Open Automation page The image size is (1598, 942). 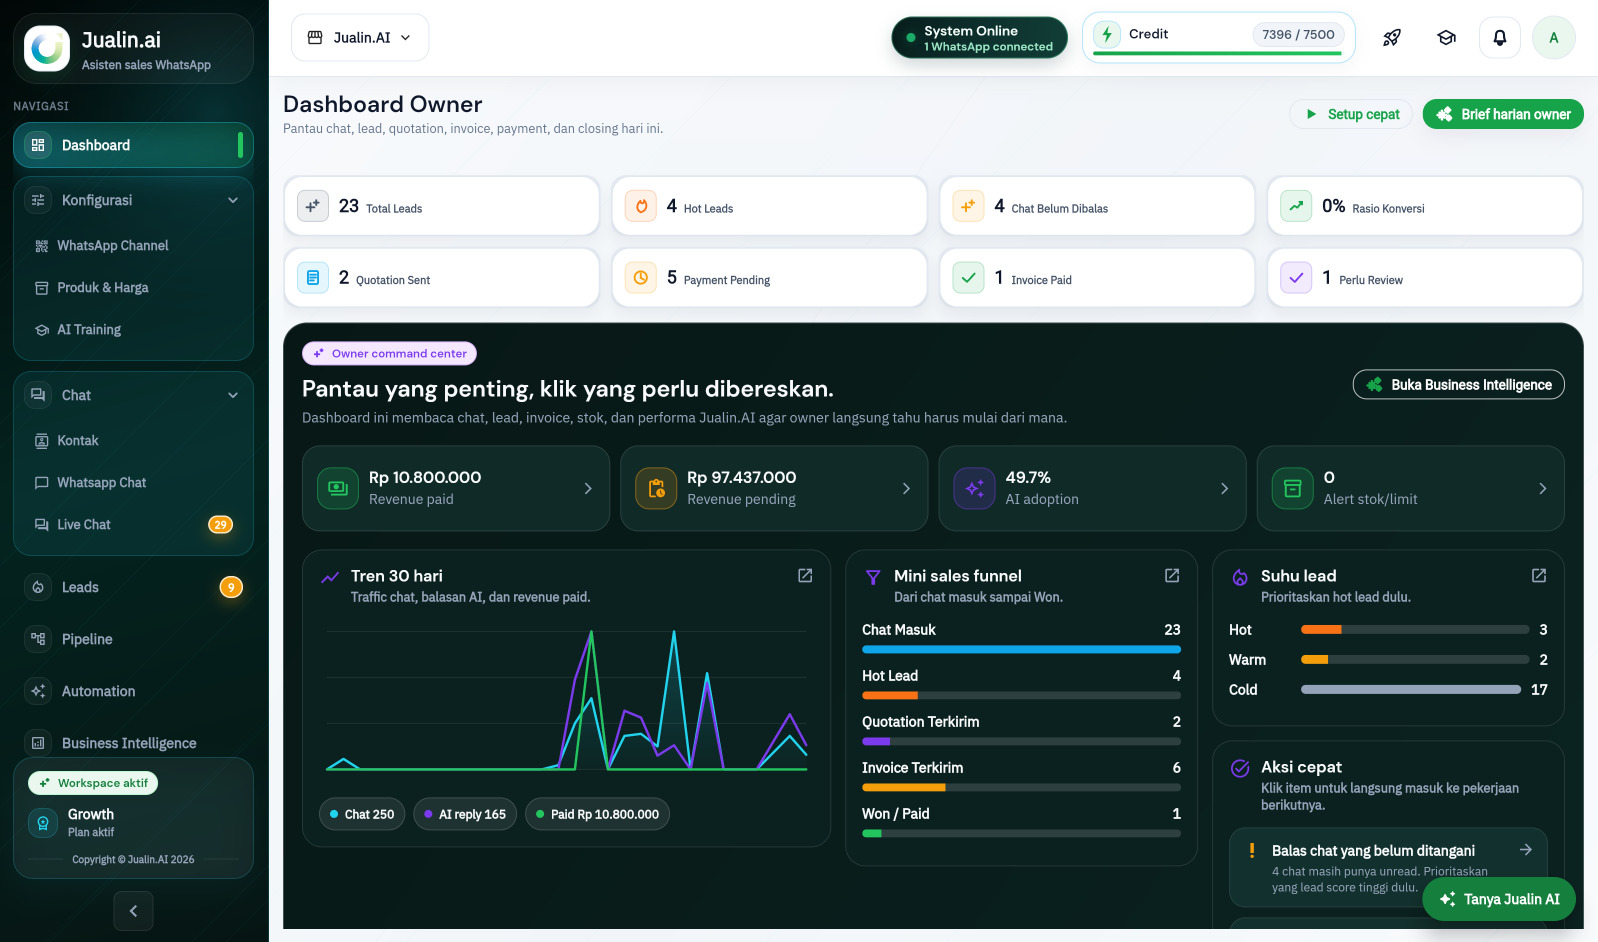point(133,691)
